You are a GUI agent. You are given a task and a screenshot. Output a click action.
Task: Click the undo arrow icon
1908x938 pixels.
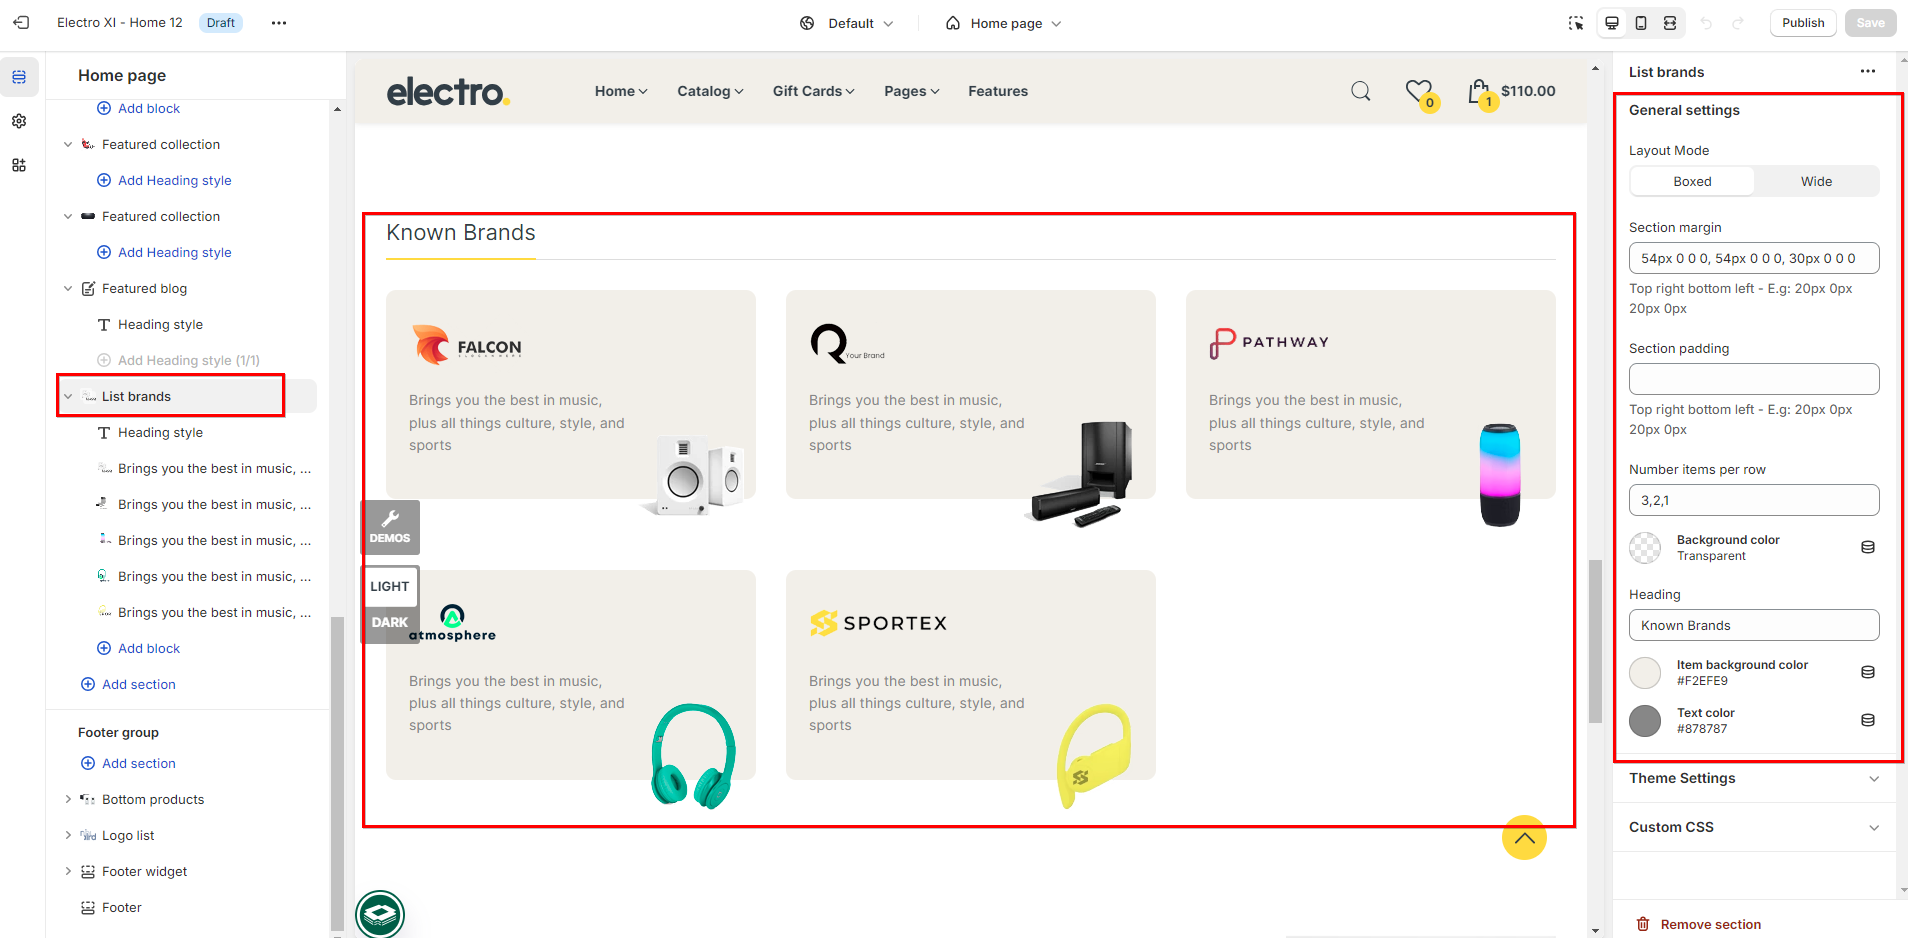[1706, 23]
